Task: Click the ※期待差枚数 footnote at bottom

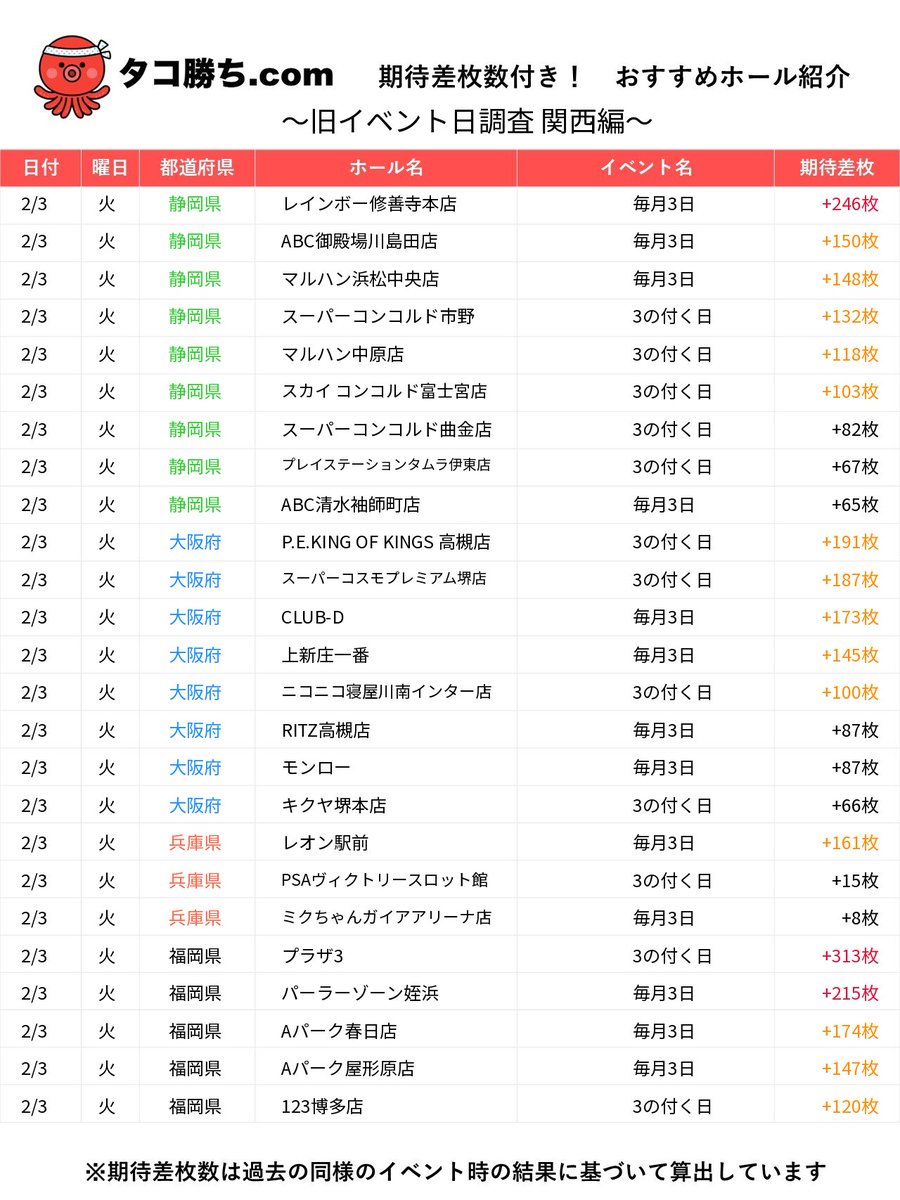Action: (456, 1170)
